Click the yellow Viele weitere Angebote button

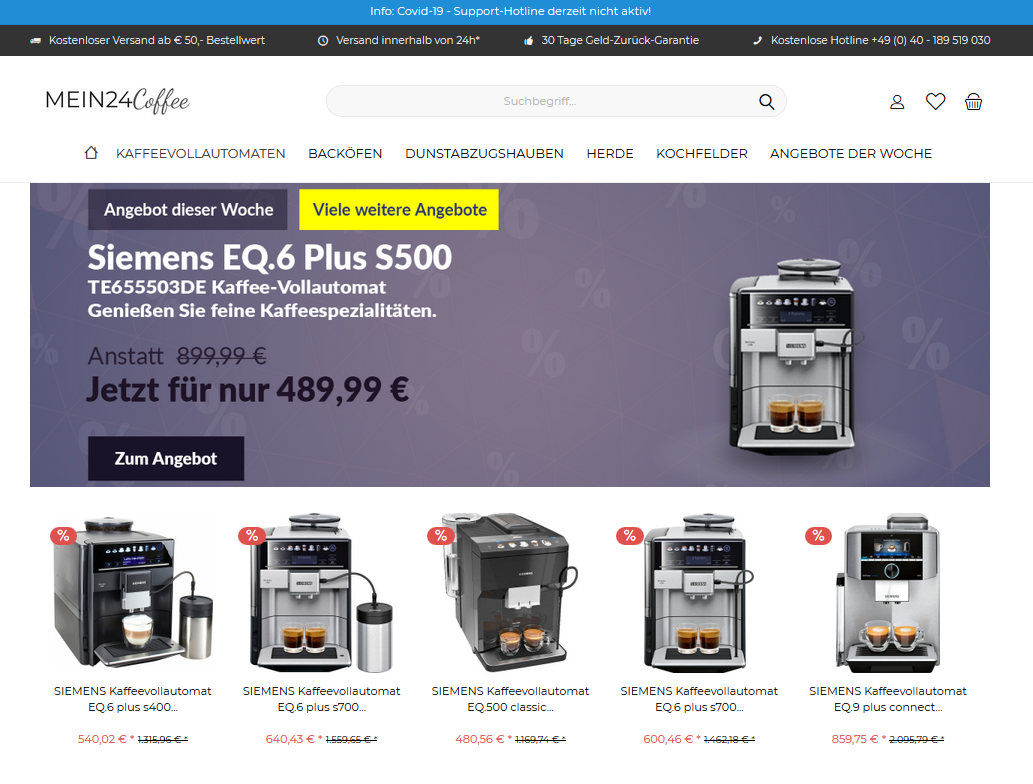(399, 210)
